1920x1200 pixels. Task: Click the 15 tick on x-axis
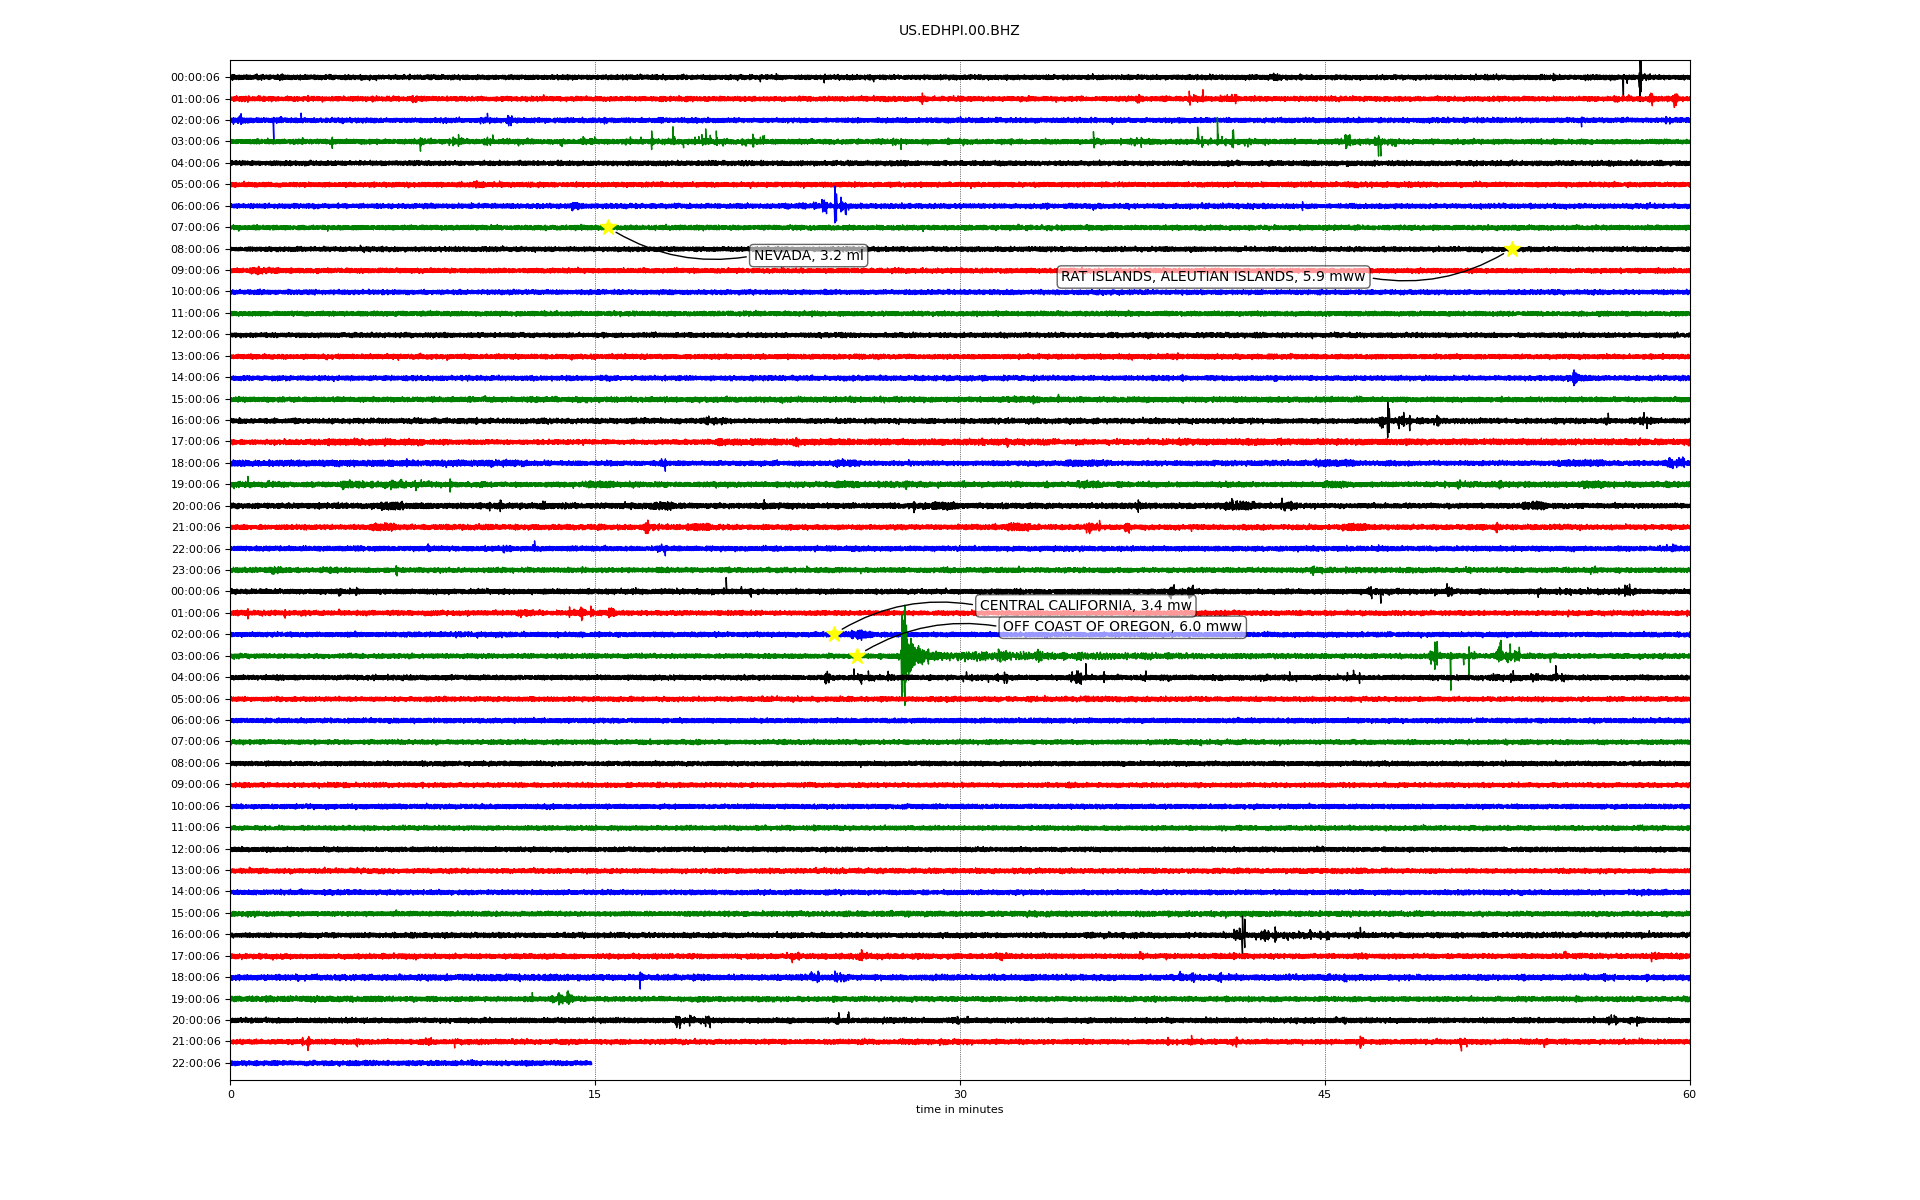(x=595, y=1094)
